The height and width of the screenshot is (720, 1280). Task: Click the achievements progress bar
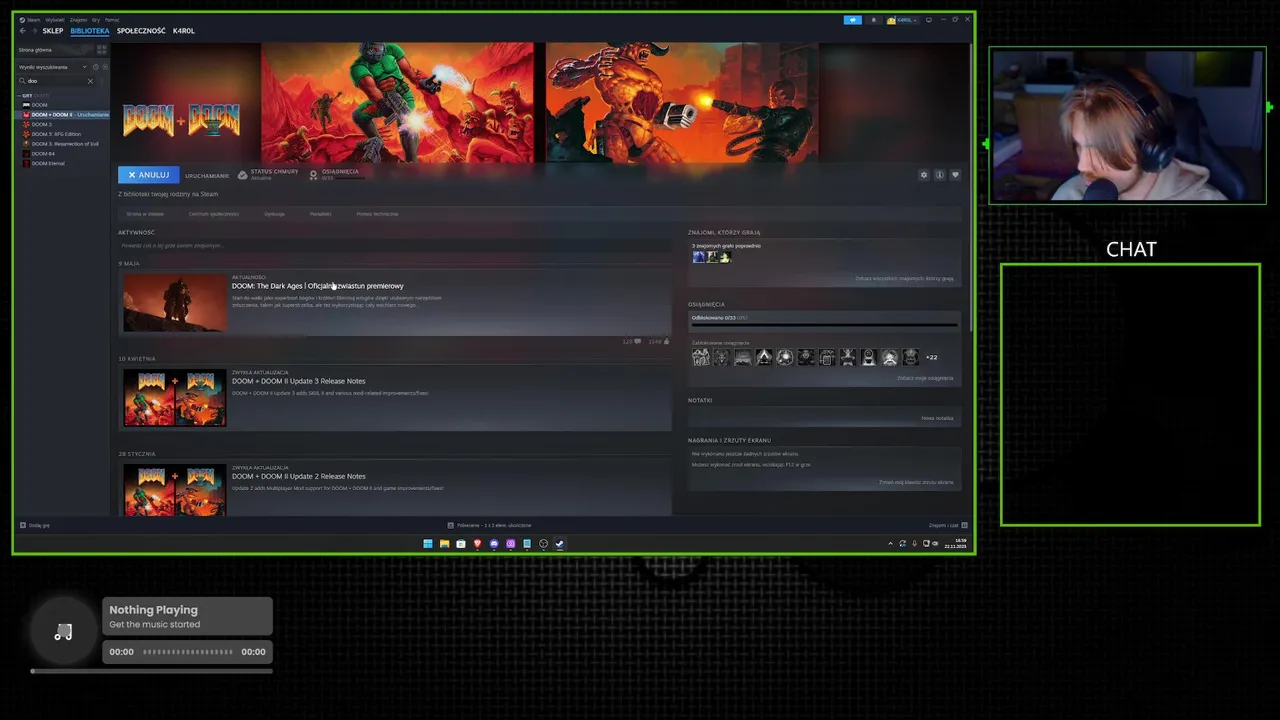tap(824, 324)
